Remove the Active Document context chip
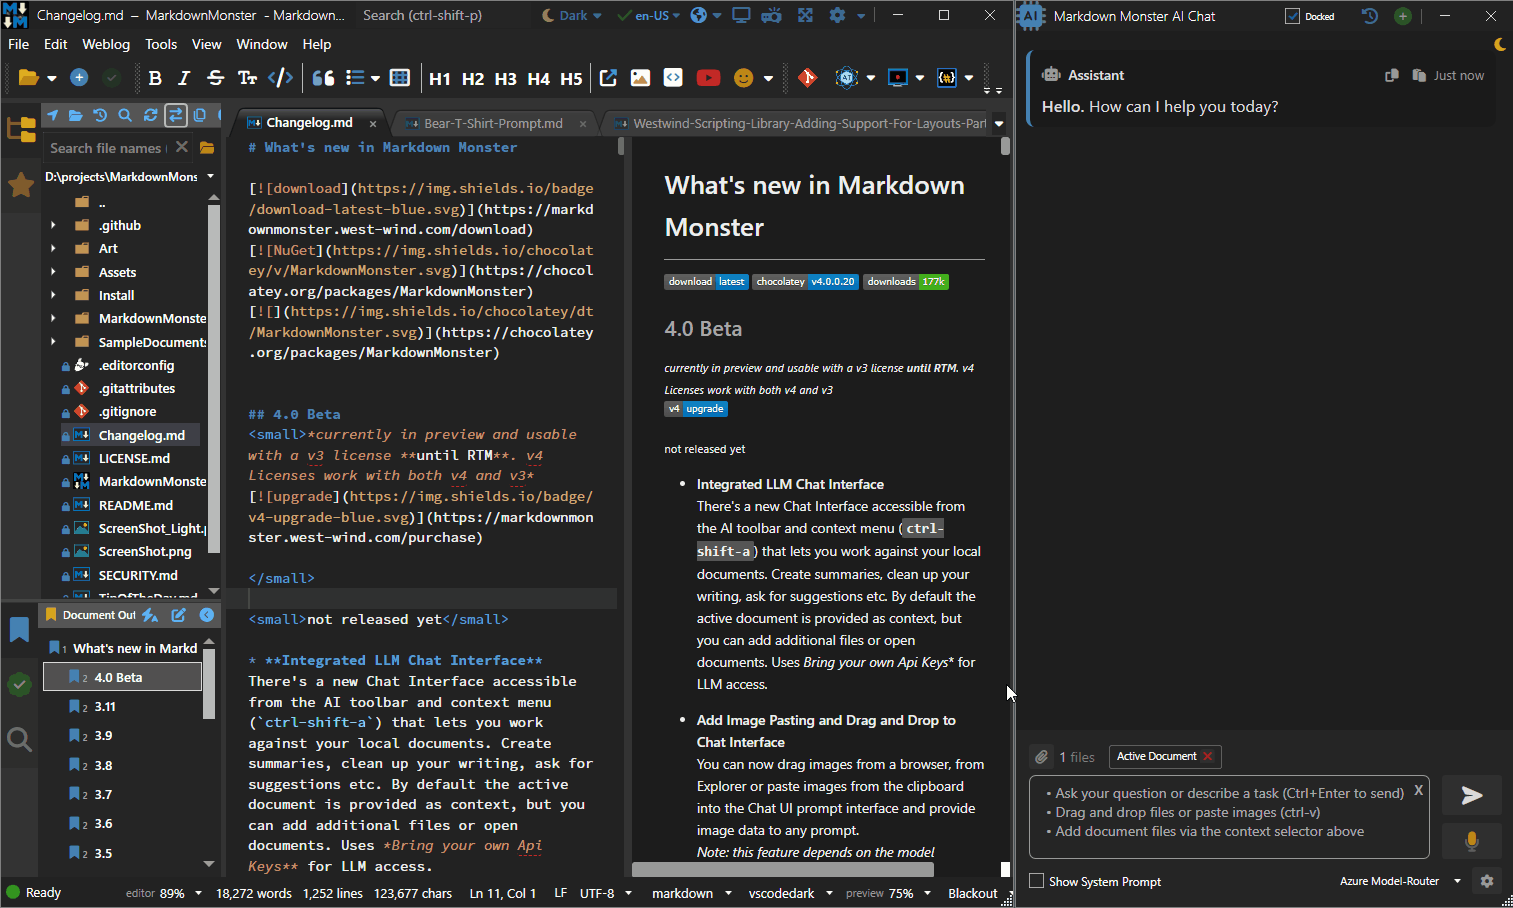The width and height of the screenshot is (1513, 908). click(1208, 756)
